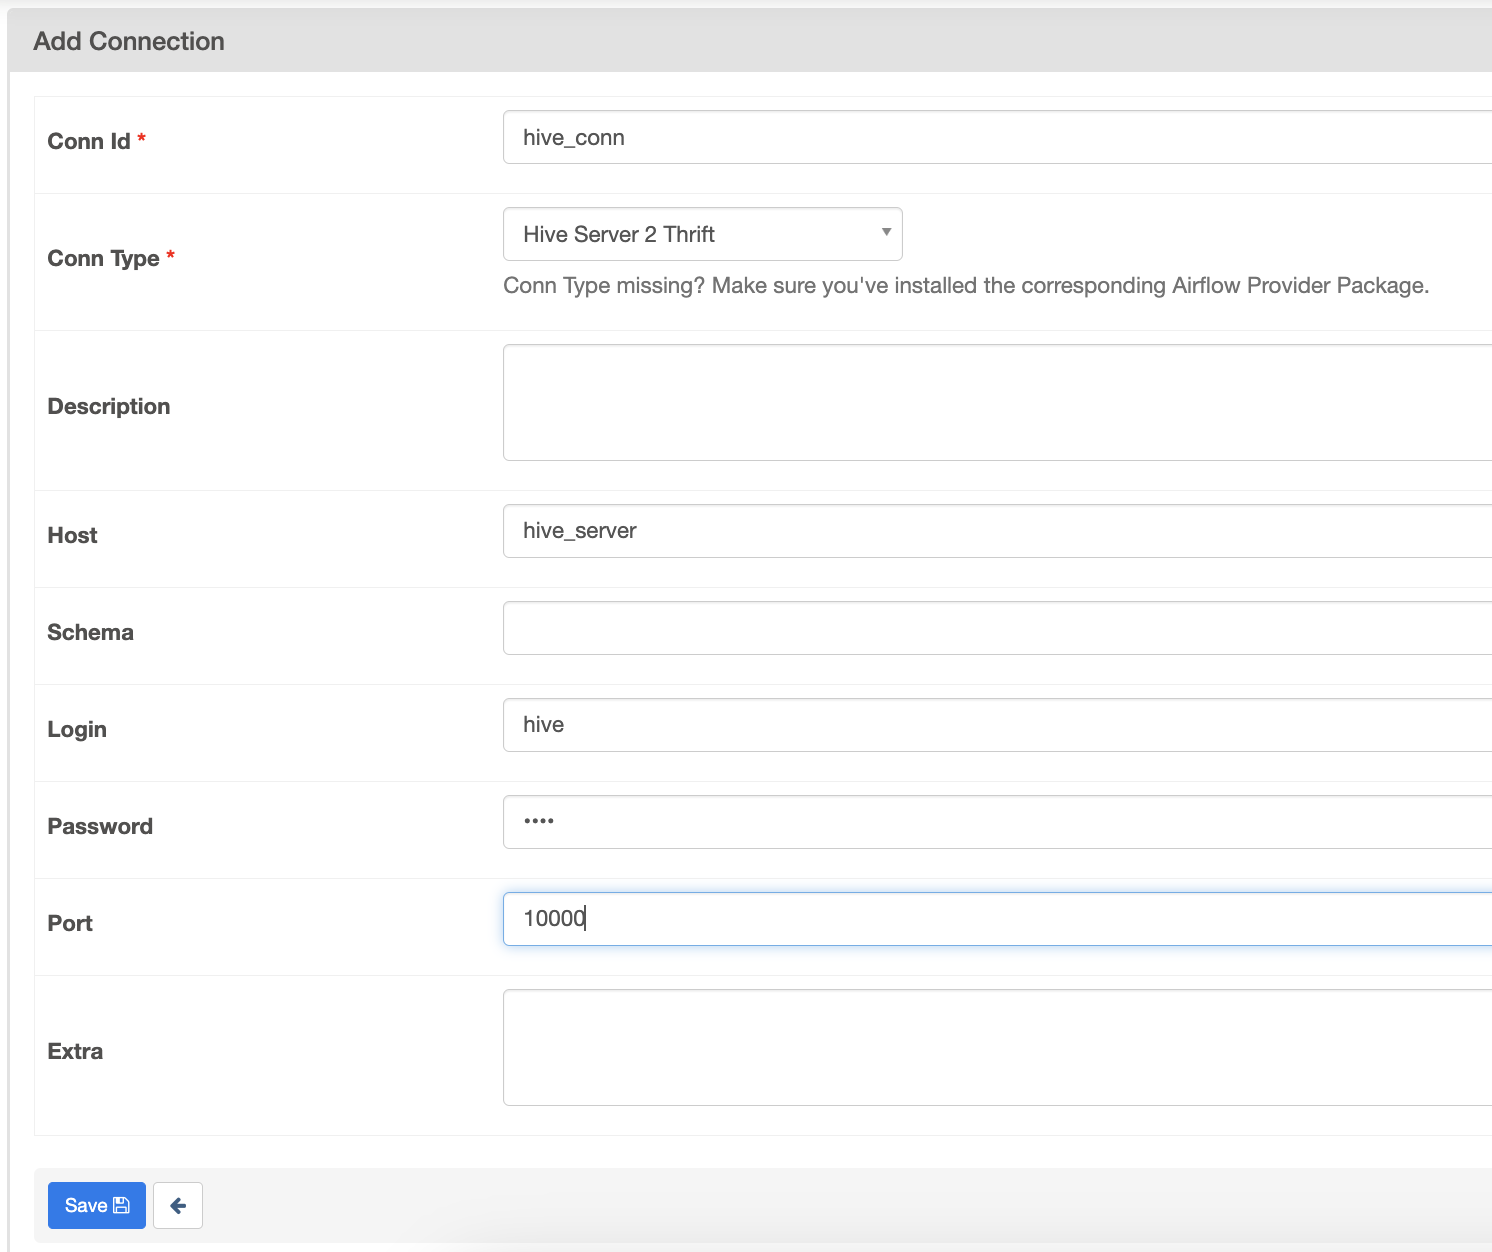Click the Login field containing hive
The image size is (1492, 1252).
pos(997,725)
